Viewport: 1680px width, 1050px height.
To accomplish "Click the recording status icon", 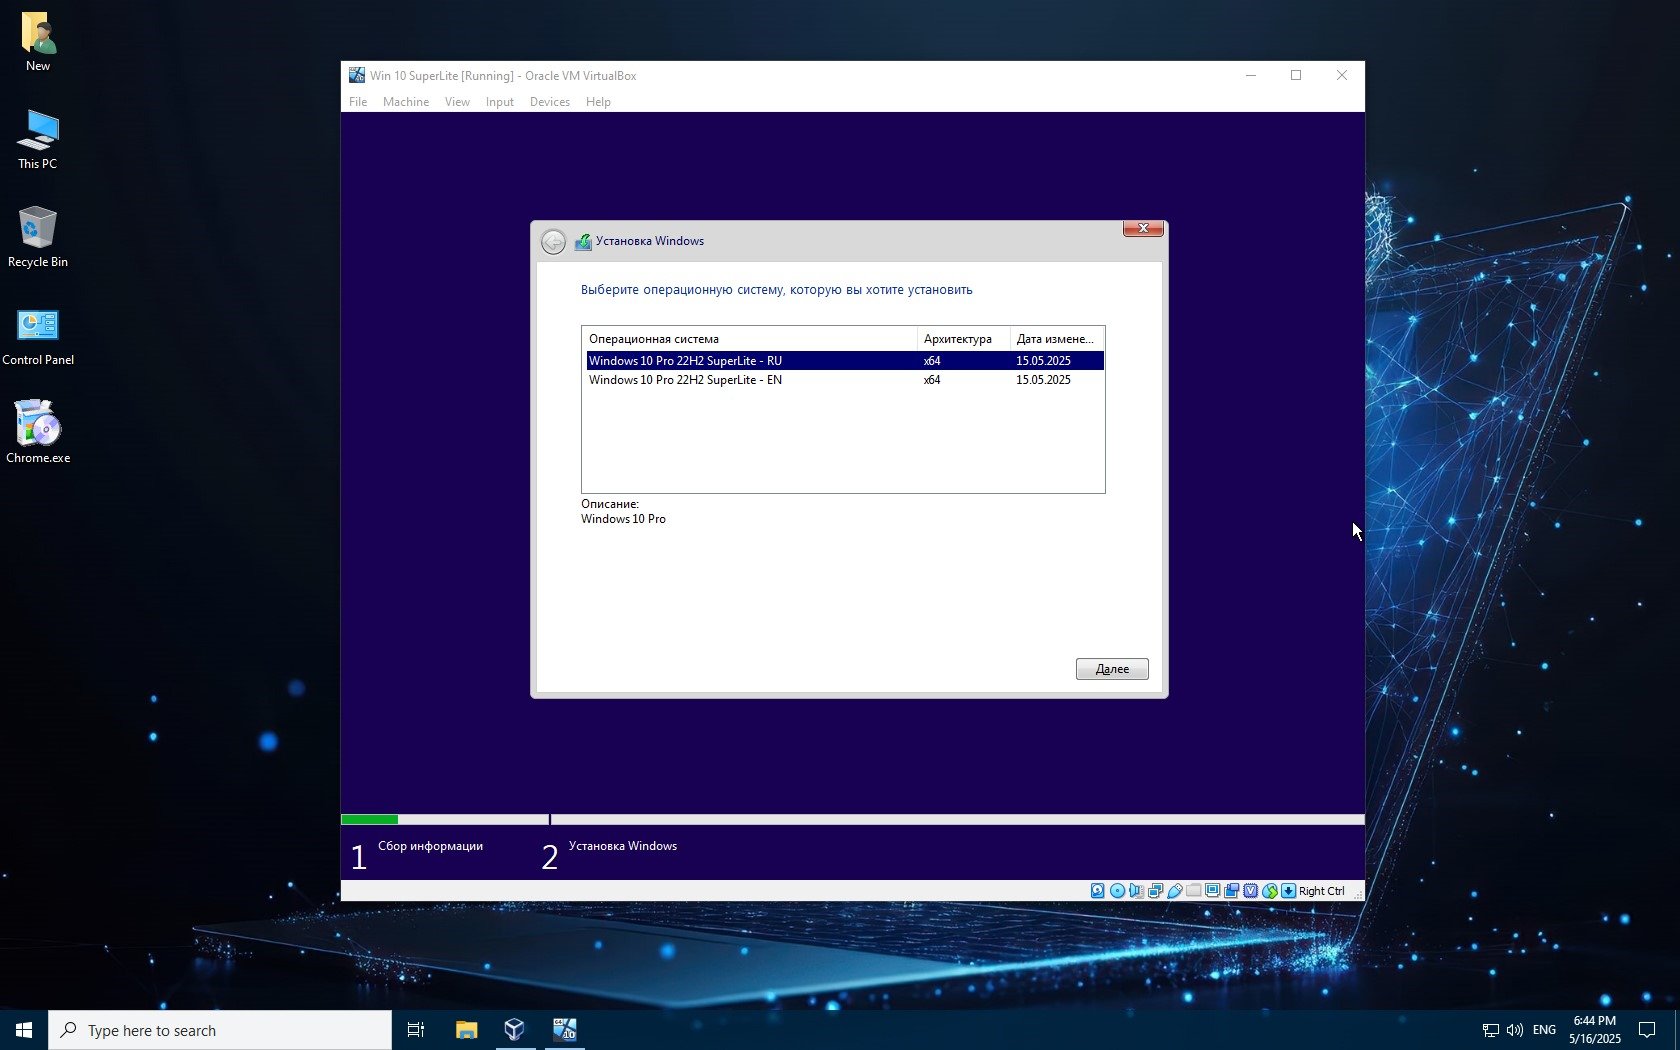I will pos(1232,891).
